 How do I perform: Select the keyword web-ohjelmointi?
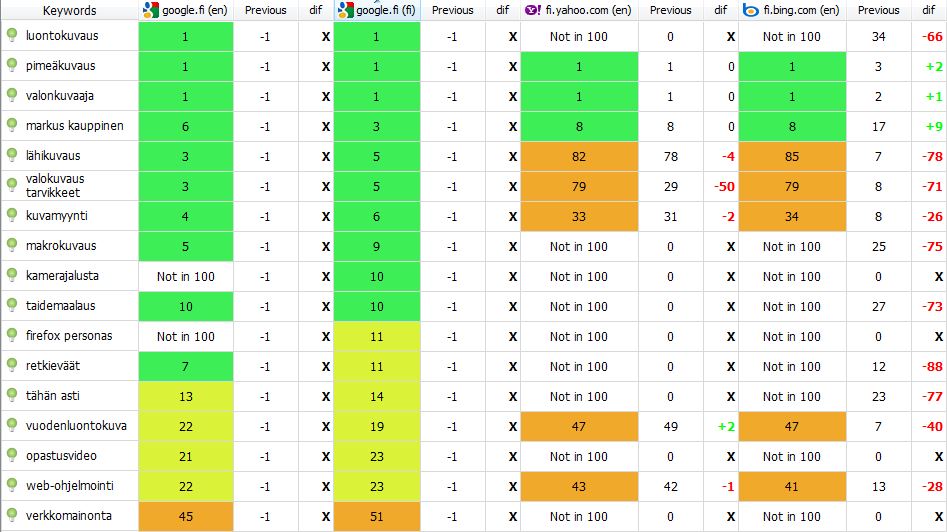pyautogui.click(x=70, y=486)
